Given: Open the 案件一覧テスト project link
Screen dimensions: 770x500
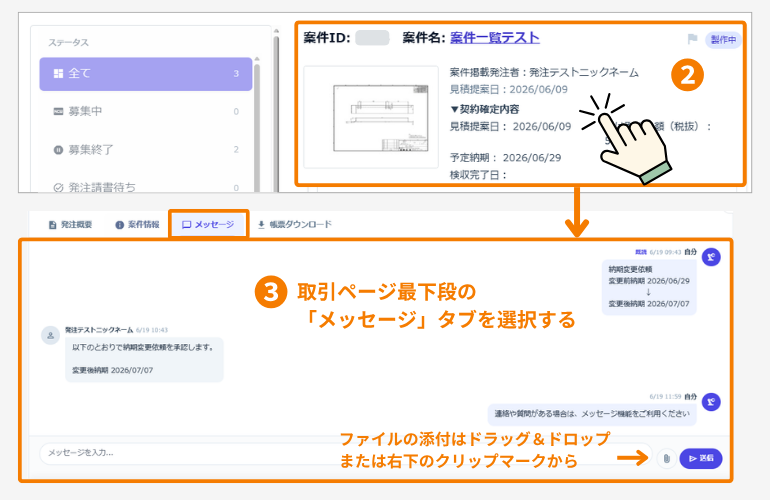Looking at the screenshot, I should click(495, 38).
